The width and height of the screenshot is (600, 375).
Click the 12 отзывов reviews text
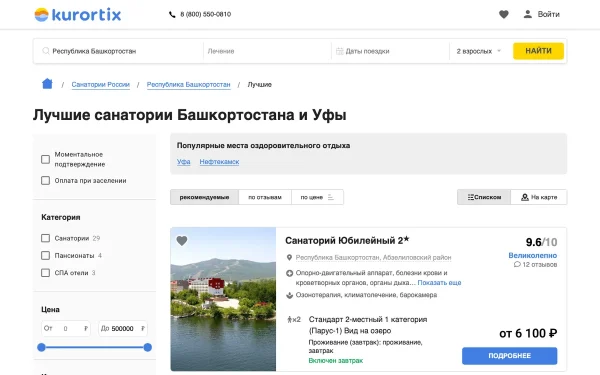(x=540, y=265)
